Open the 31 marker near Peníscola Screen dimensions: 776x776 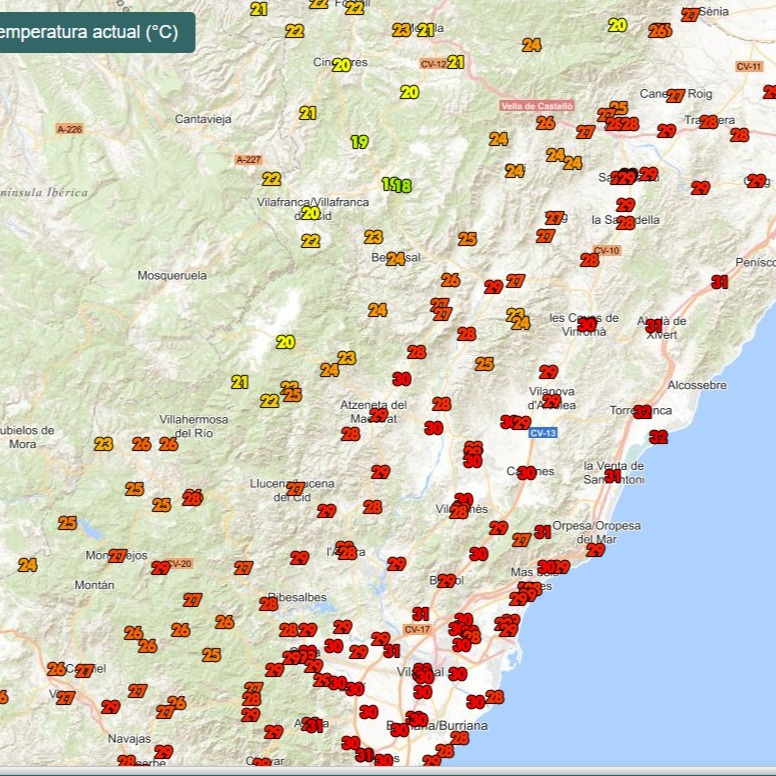(720, 282)
